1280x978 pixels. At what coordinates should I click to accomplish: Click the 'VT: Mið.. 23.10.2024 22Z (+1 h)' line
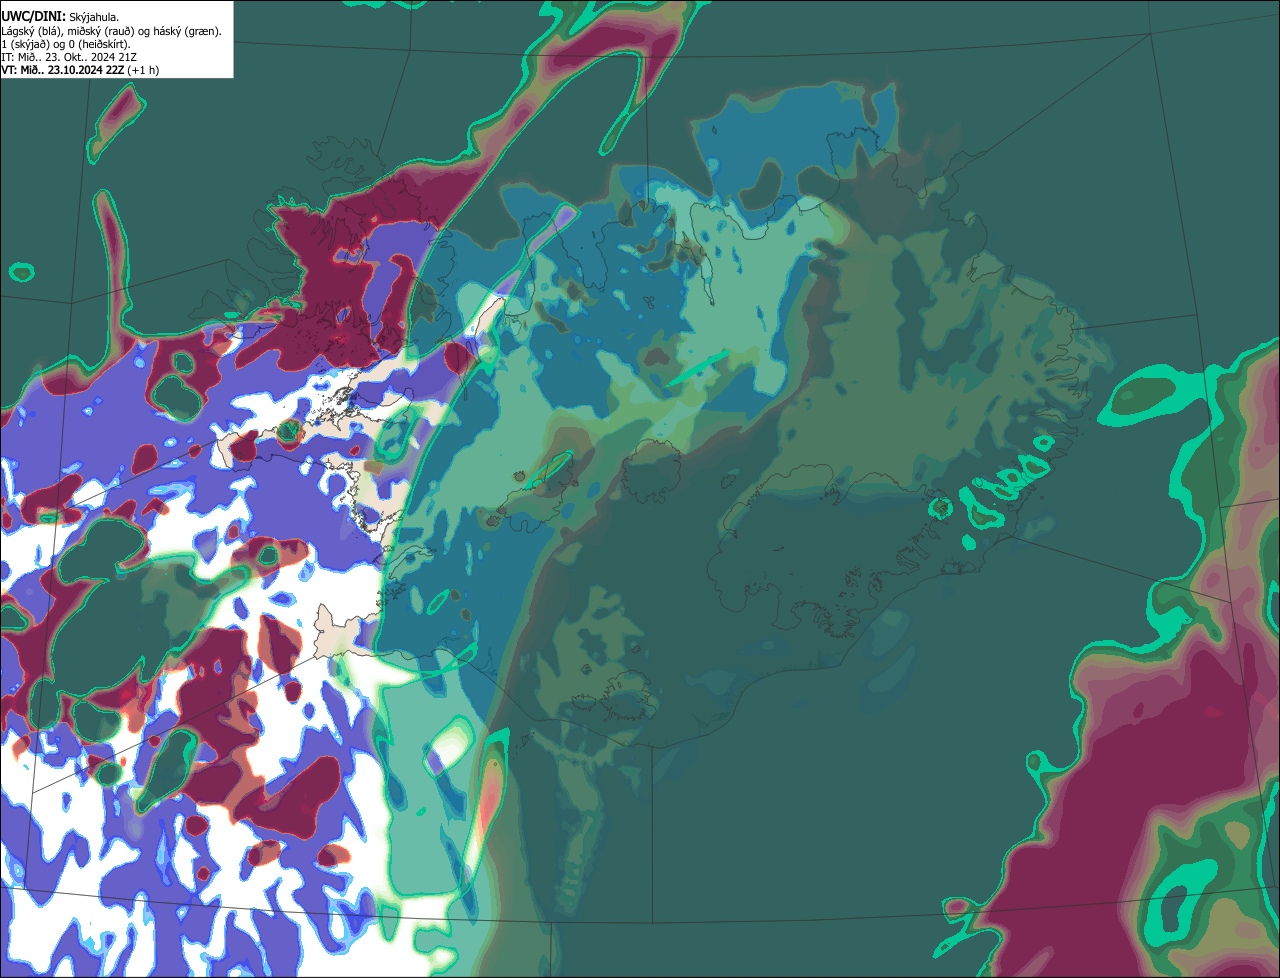pos(80,70)
